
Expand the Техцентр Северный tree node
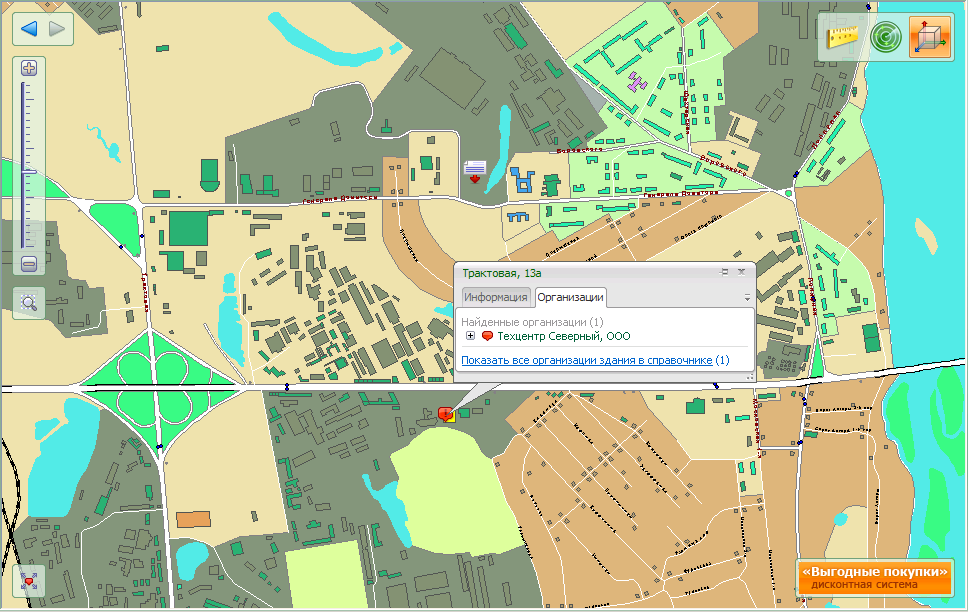471,336
